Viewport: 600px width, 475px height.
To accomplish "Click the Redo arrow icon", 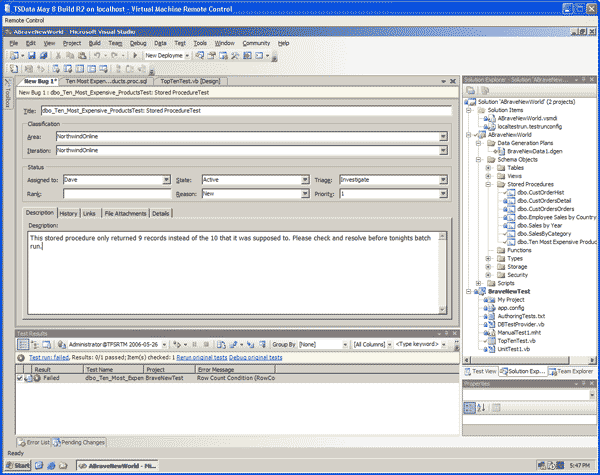I will click(114, 55).
